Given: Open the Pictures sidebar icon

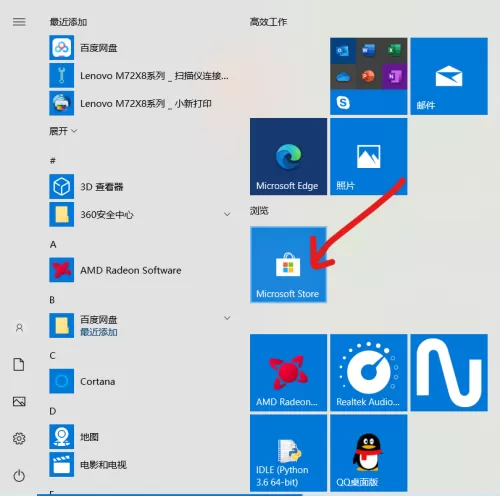Looking at the screenshot, I should [x=19, y=401].
